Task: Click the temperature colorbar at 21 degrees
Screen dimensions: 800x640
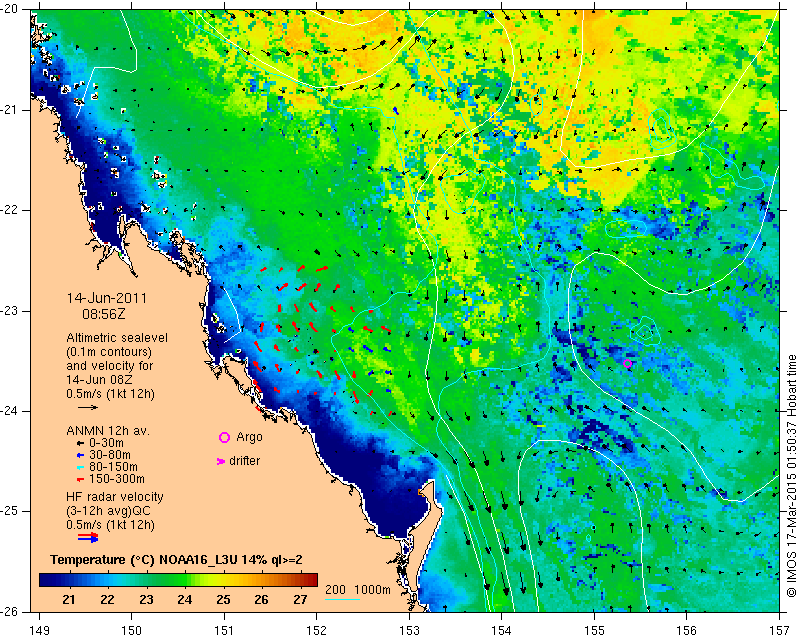Action: (69, 580)
